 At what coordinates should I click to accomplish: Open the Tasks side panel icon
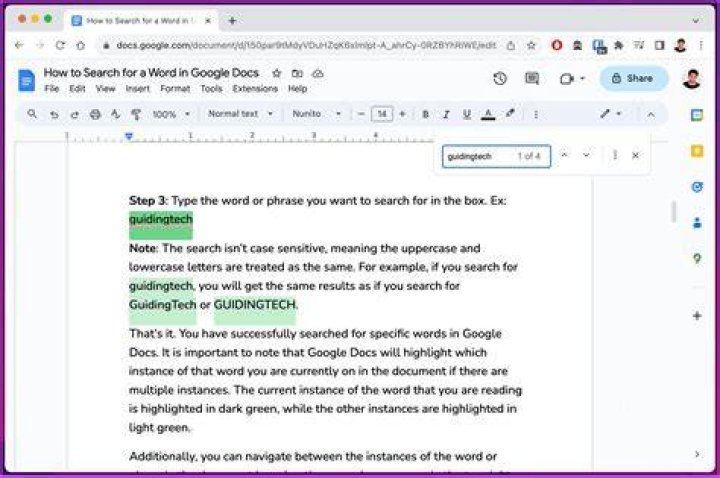(x=697, y=187)
